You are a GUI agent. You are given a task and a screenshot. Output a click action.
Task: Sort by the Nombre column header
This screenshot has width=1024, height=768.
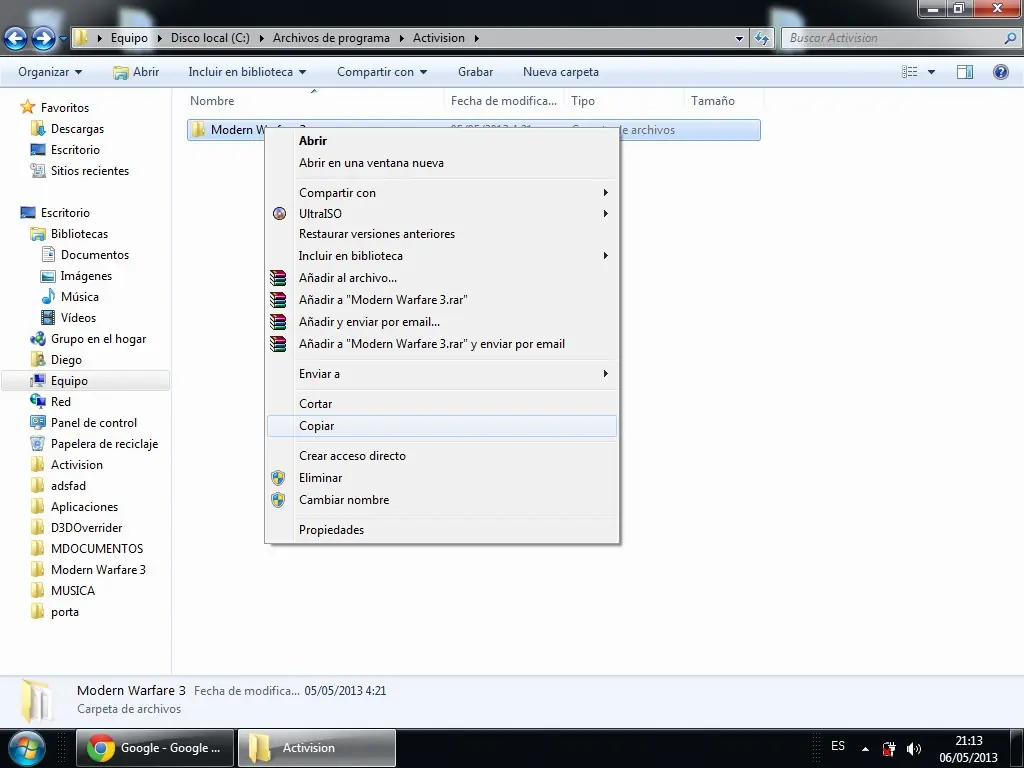click(315, 101)
